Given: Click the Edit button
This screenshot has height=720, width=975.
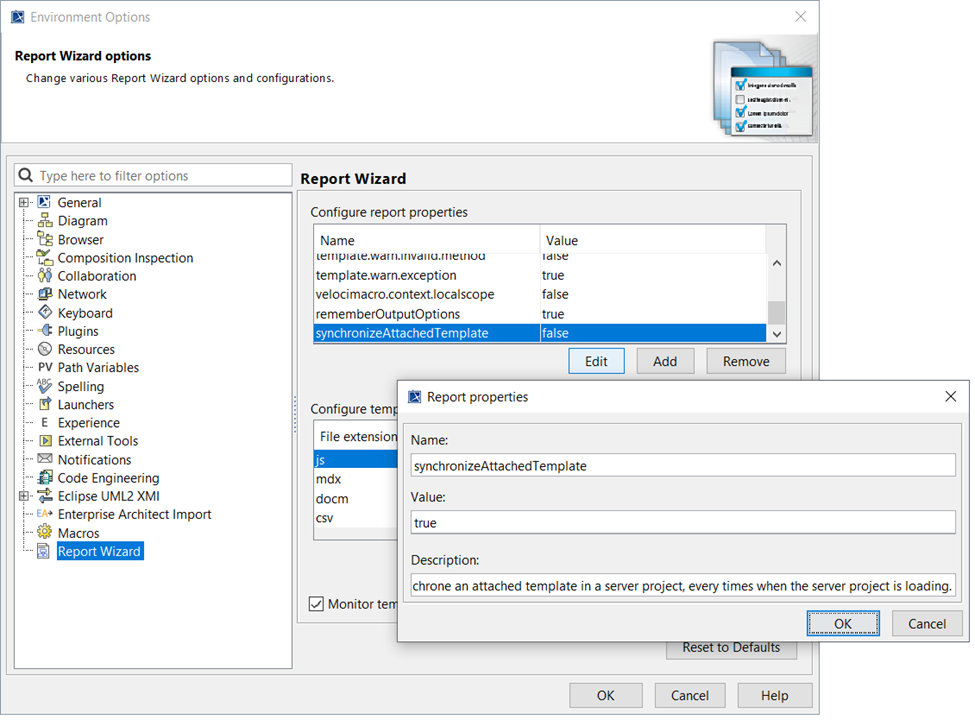Looking at the screenshot, I should (596, 361).
